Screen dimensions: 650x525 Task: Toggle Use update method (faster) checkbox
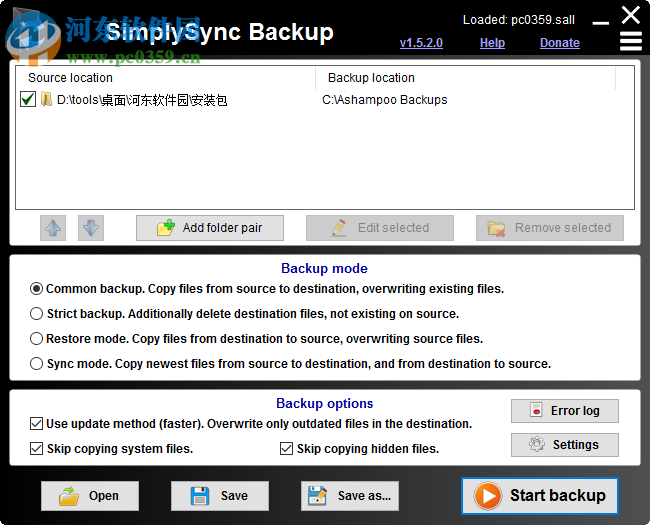coord(36,424)
